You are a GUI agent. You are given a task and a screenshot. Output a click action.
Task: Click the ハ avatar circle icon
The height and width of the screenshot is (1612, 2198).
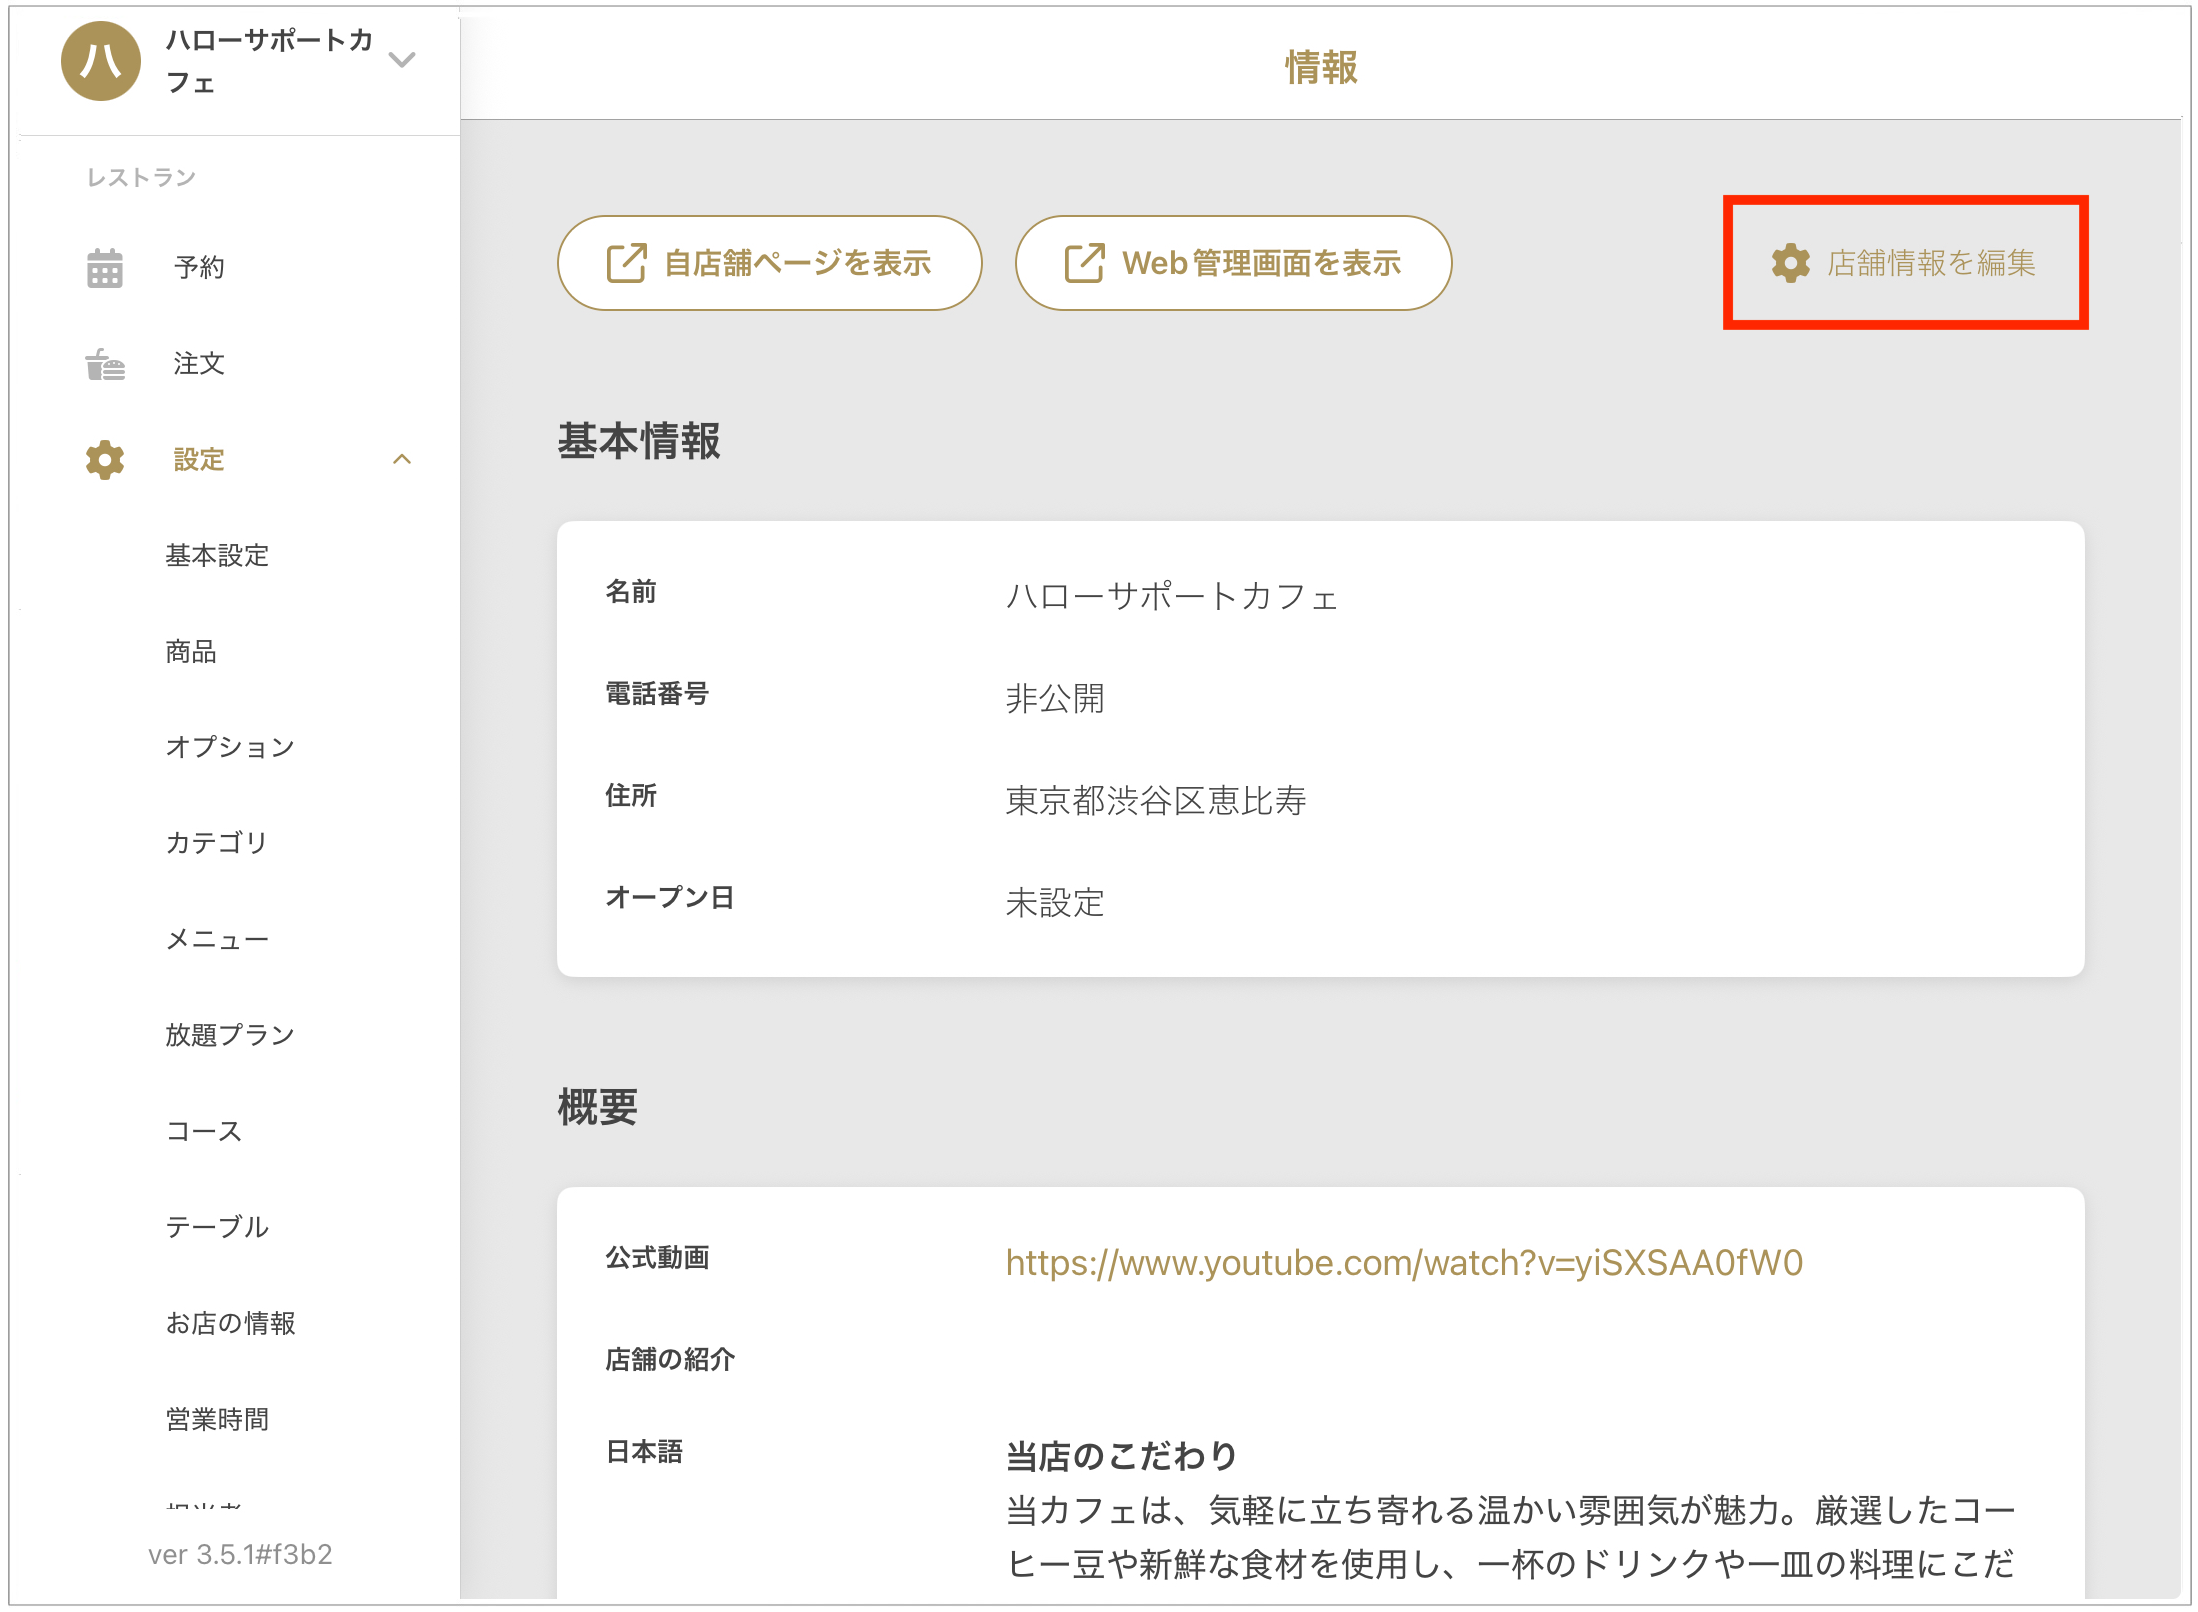tap(100, 61)
